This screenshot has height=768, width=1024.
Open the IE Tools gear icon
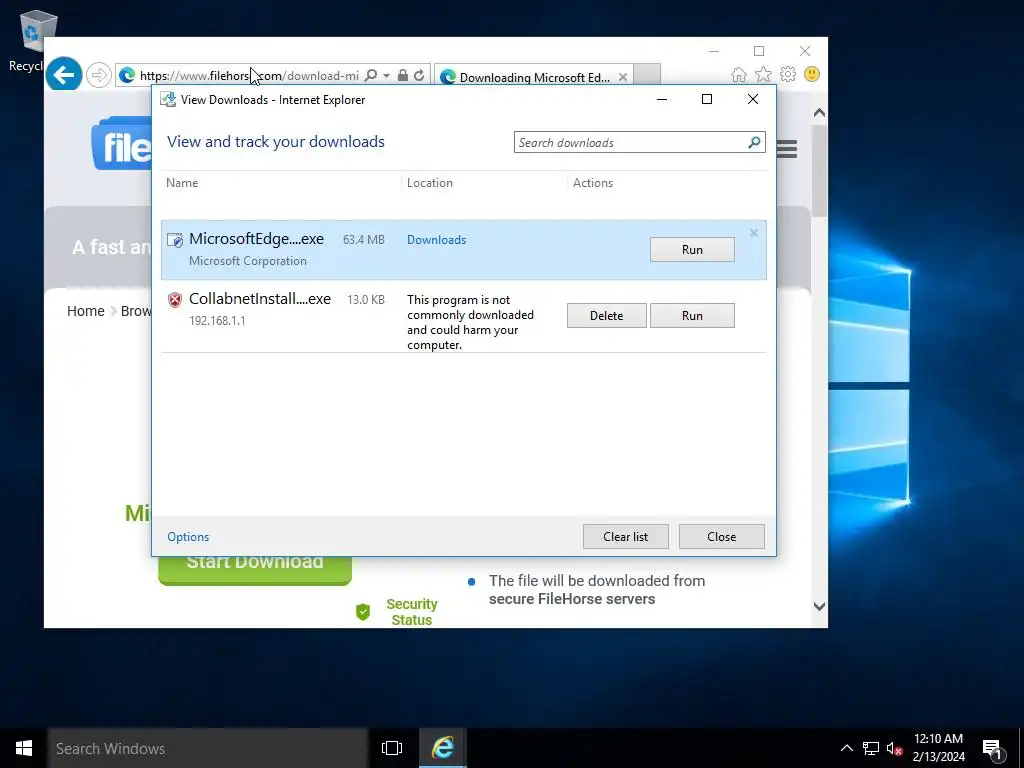point(788,74)
